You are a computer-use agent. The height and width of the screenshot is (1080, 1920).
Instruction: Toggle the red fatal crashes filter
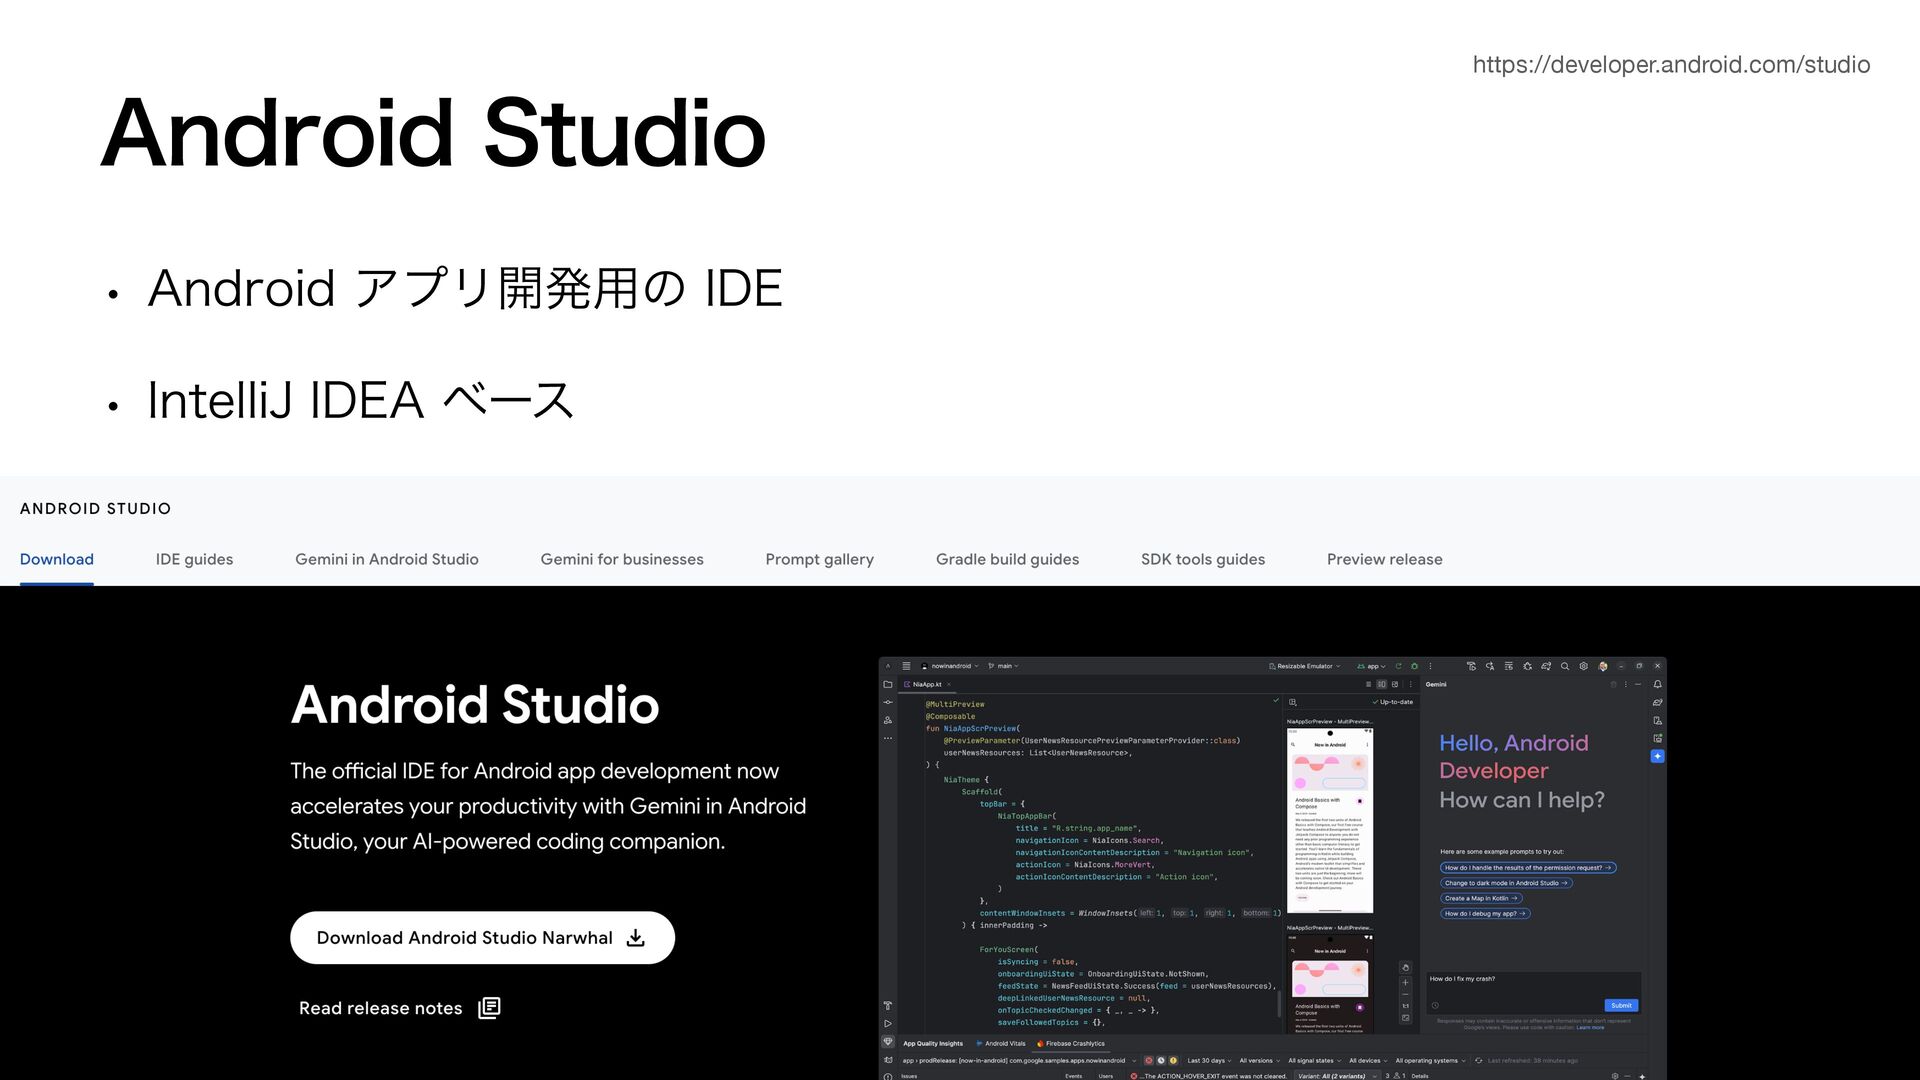coord(1149,1060)
